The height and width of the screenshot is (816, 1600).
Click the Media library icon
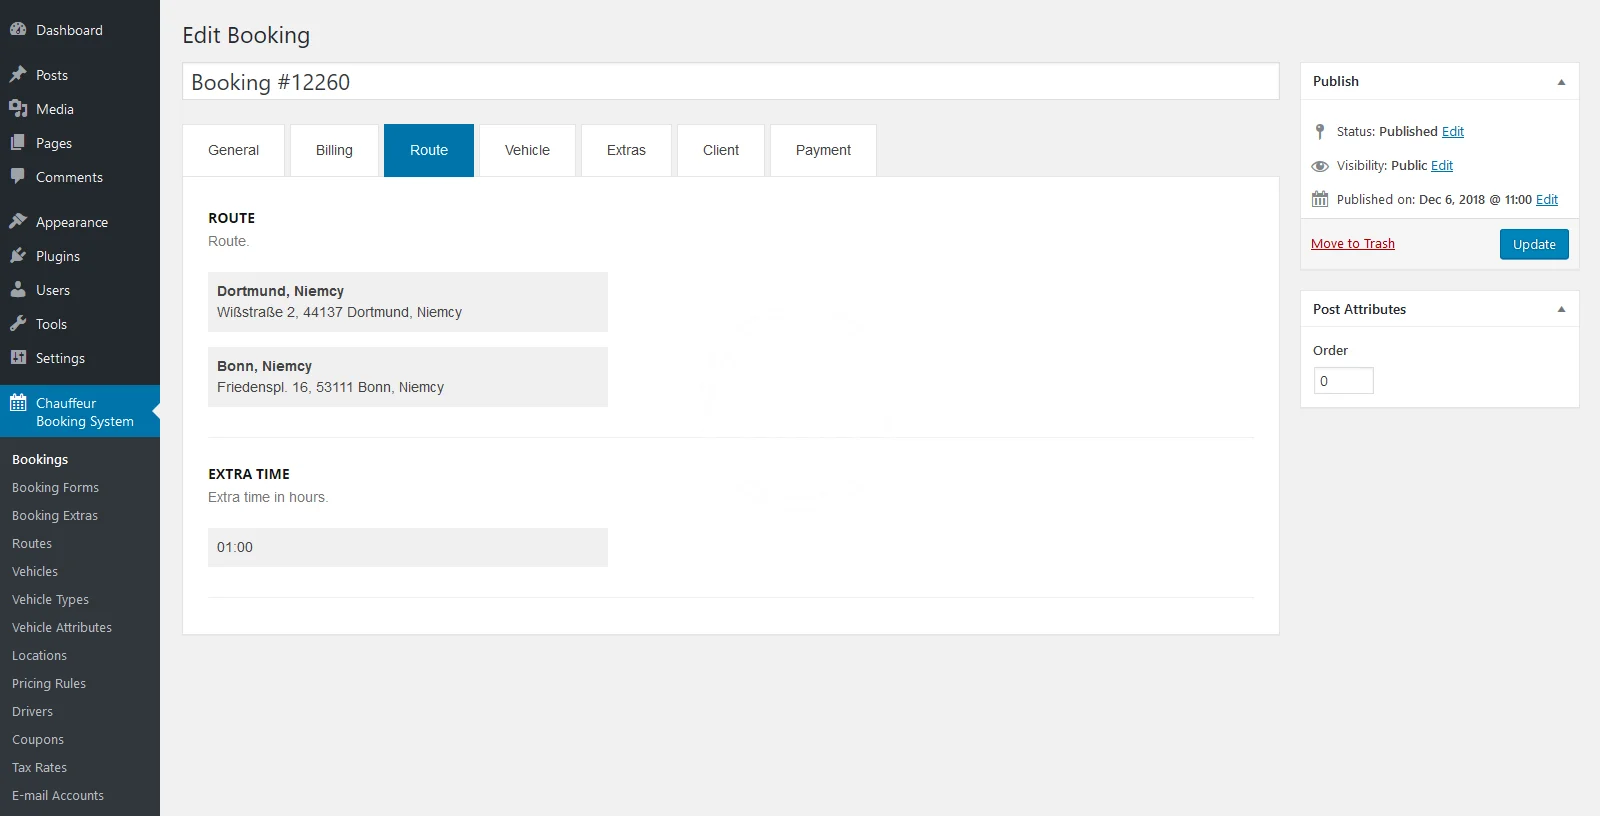coord(18,109)
